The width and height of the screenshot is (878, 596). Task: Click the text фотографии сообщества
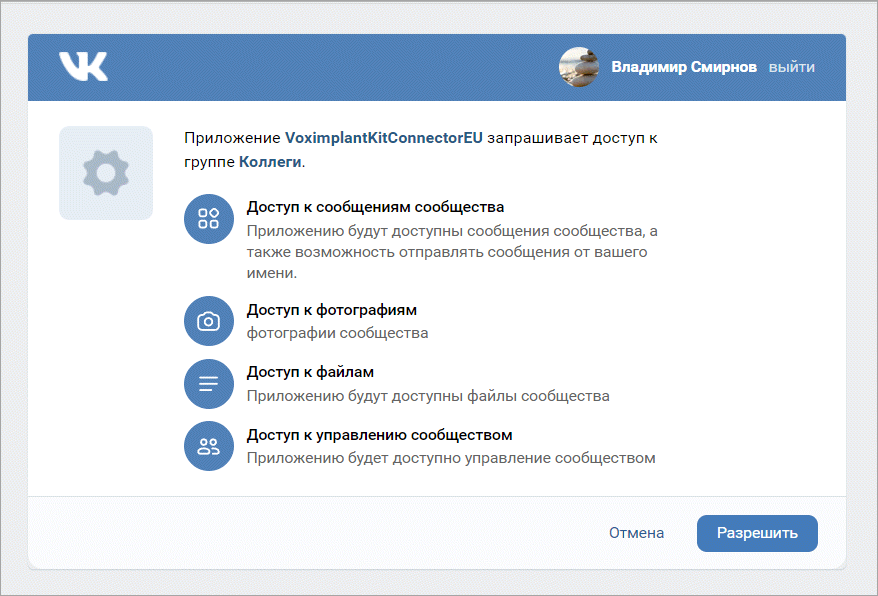(338, 333)
